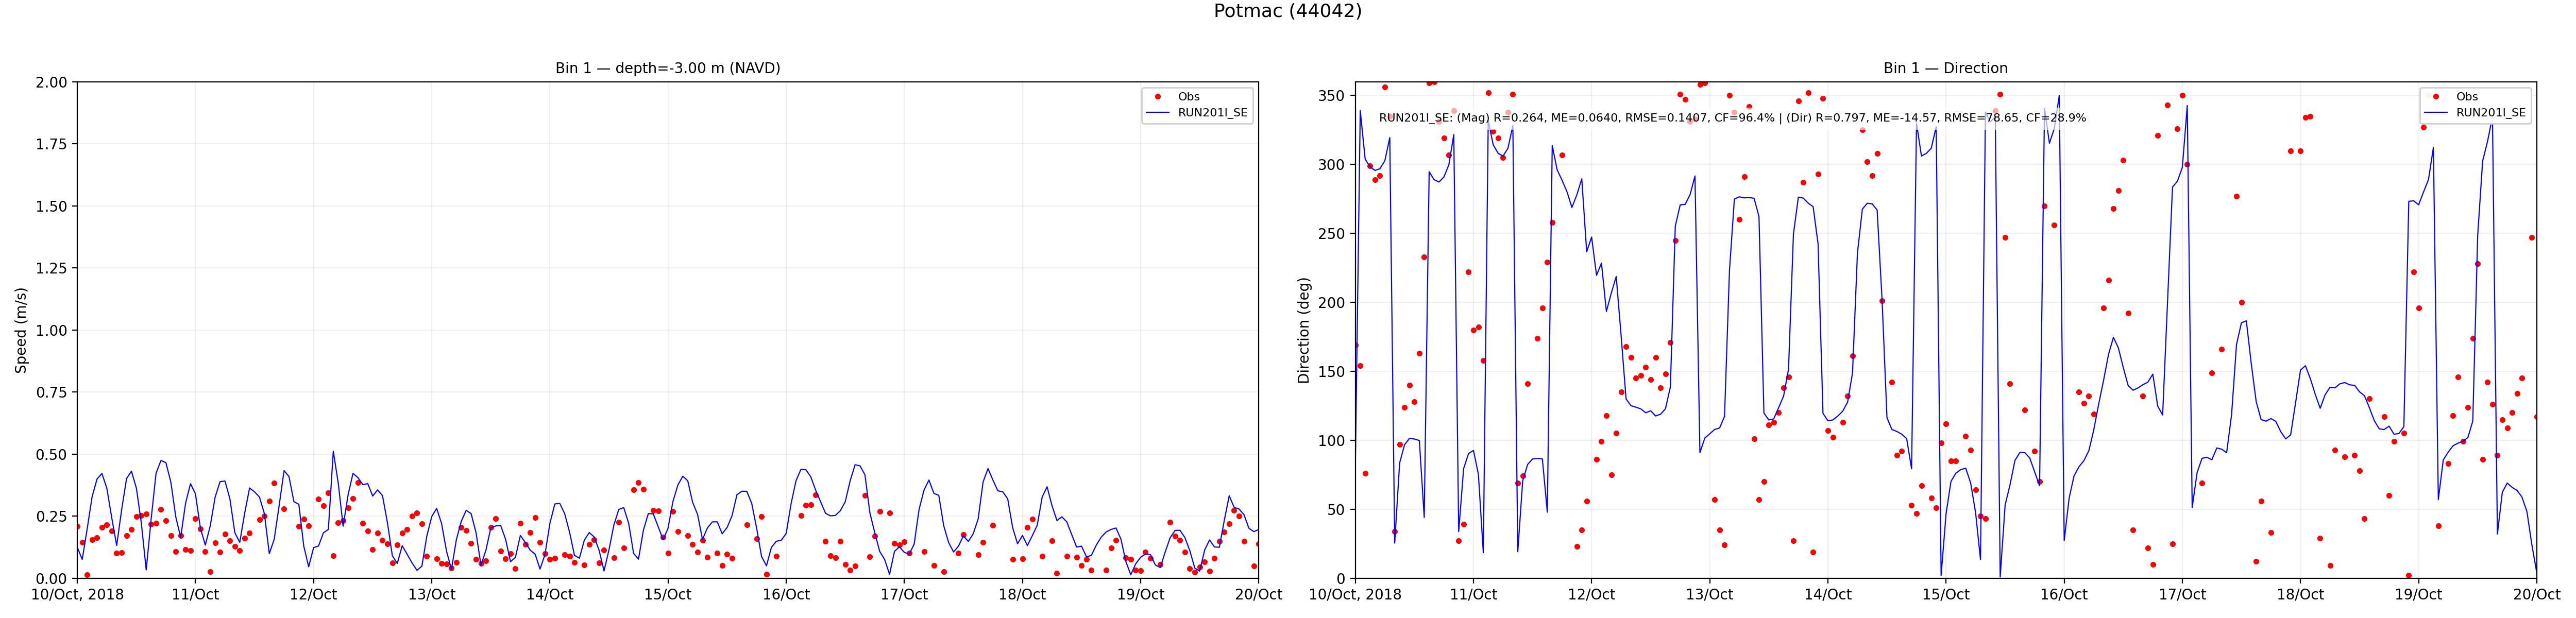Click the "Obs" legend entry in direction plot
The width and height of the screenshot is (2576, 618).
(2466, 97)
